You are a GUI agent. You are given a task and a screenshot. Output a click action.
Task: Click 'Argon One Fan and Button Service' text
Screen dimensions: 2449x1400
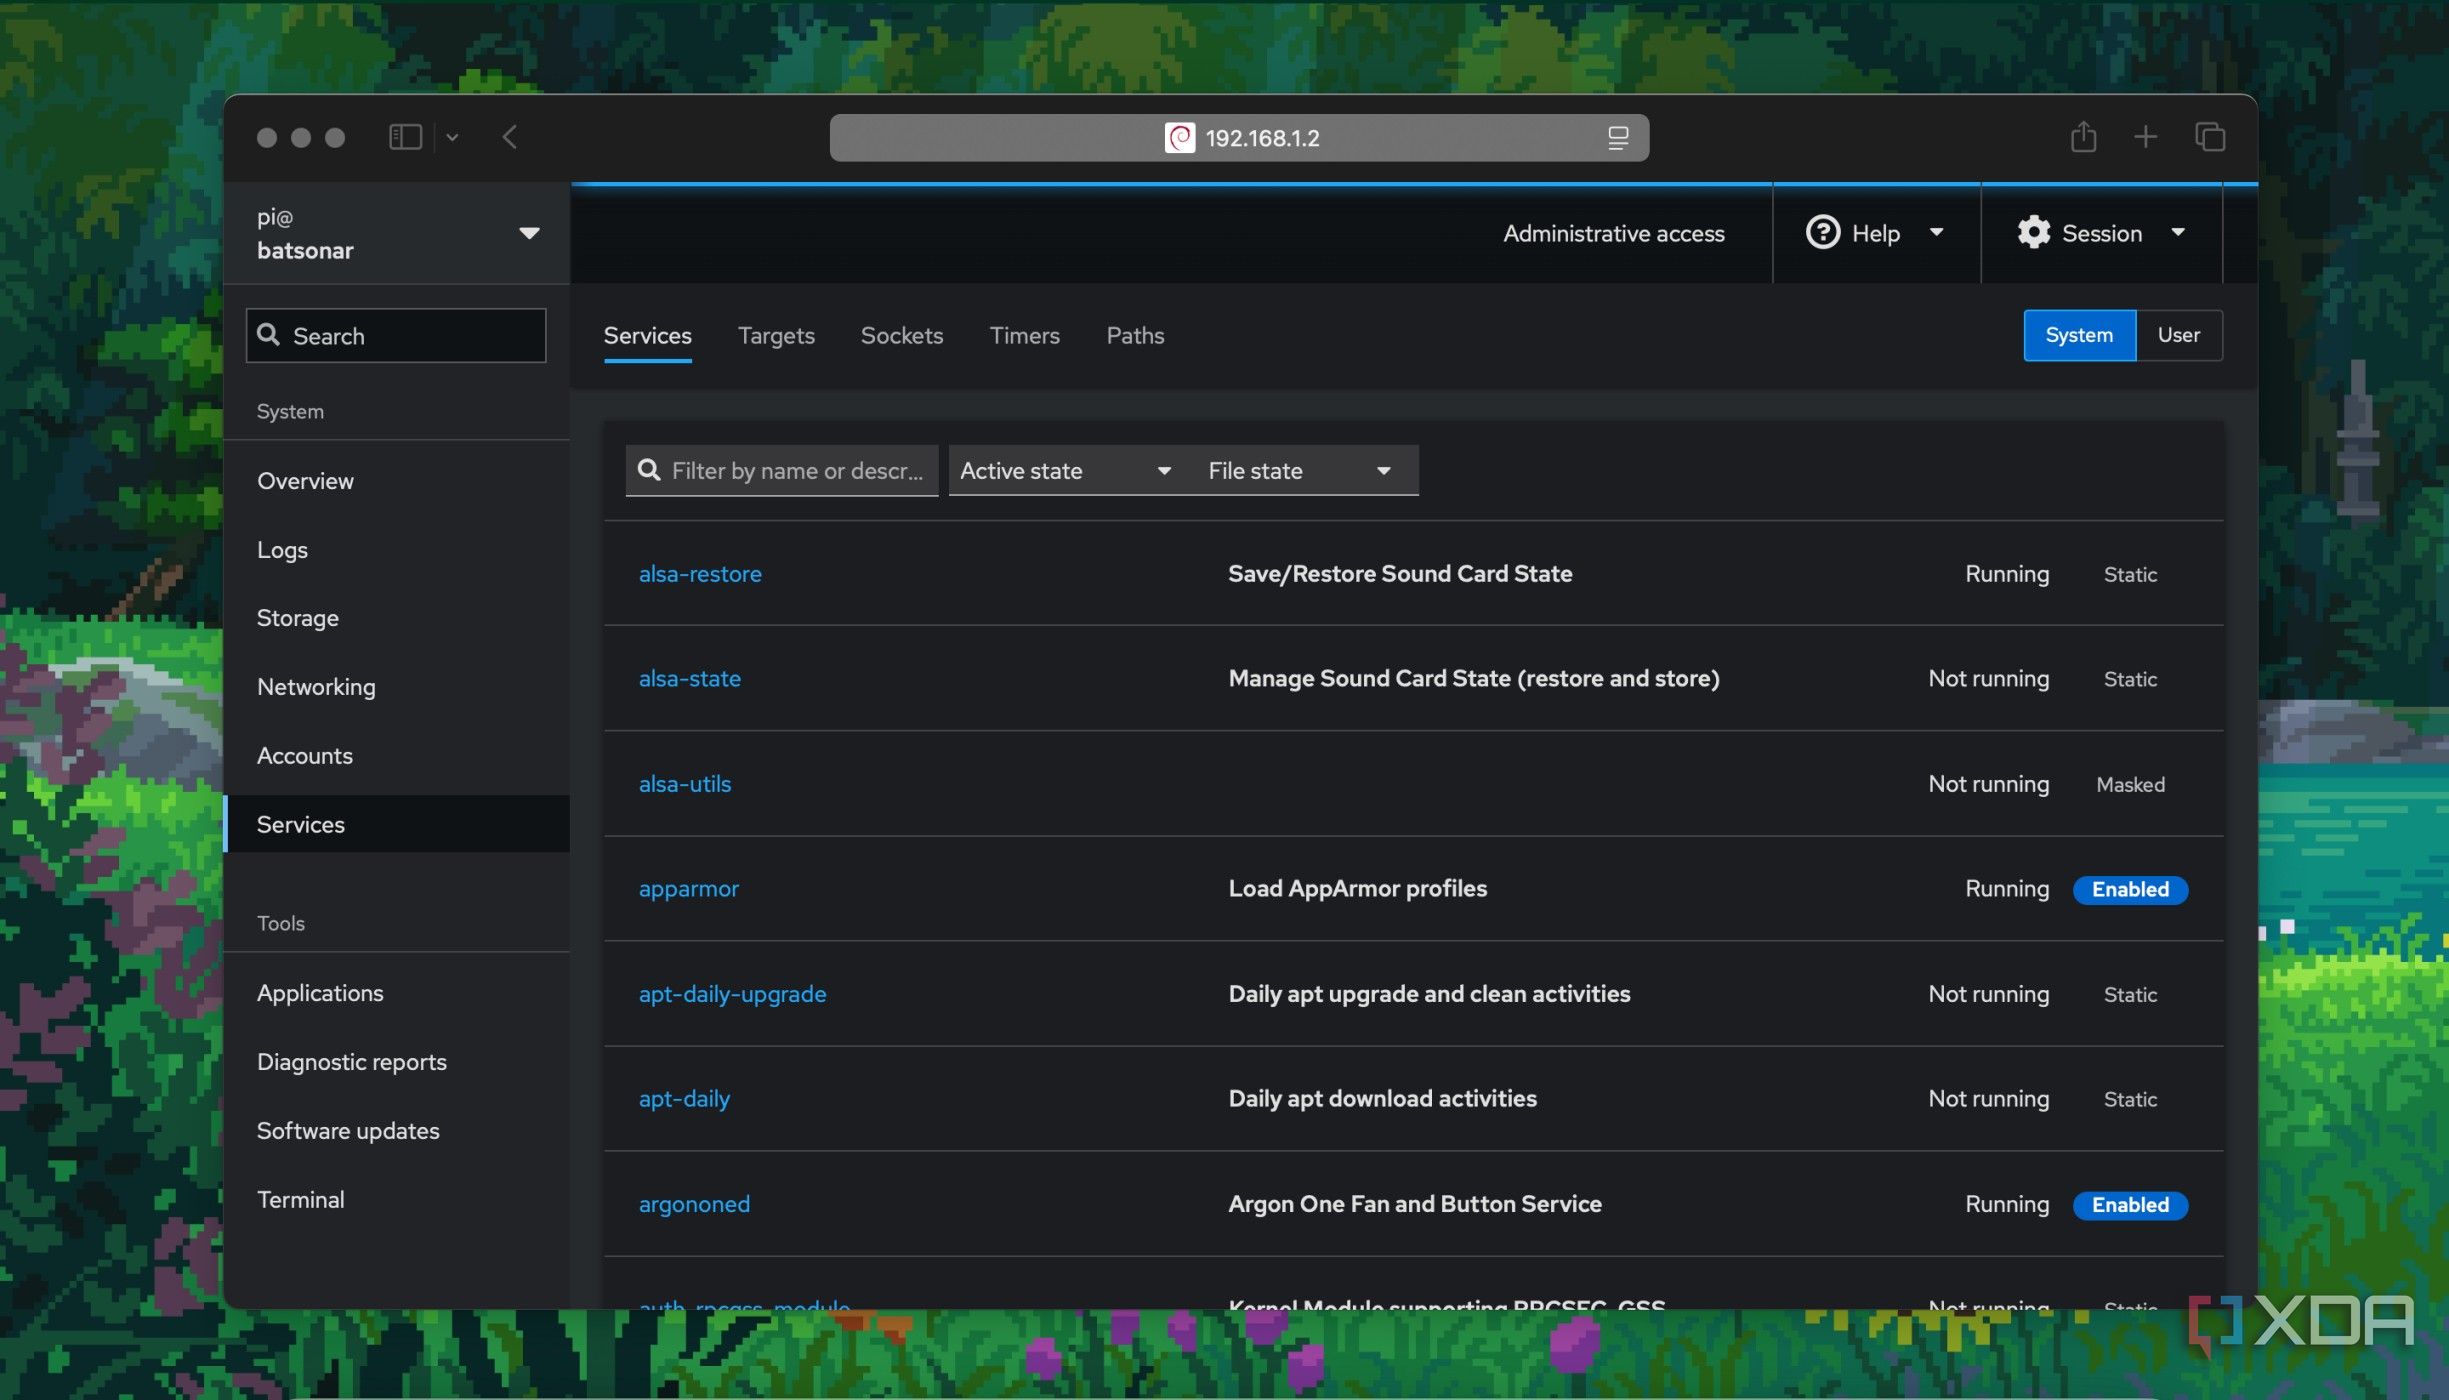click(x=1415, y=1204)
